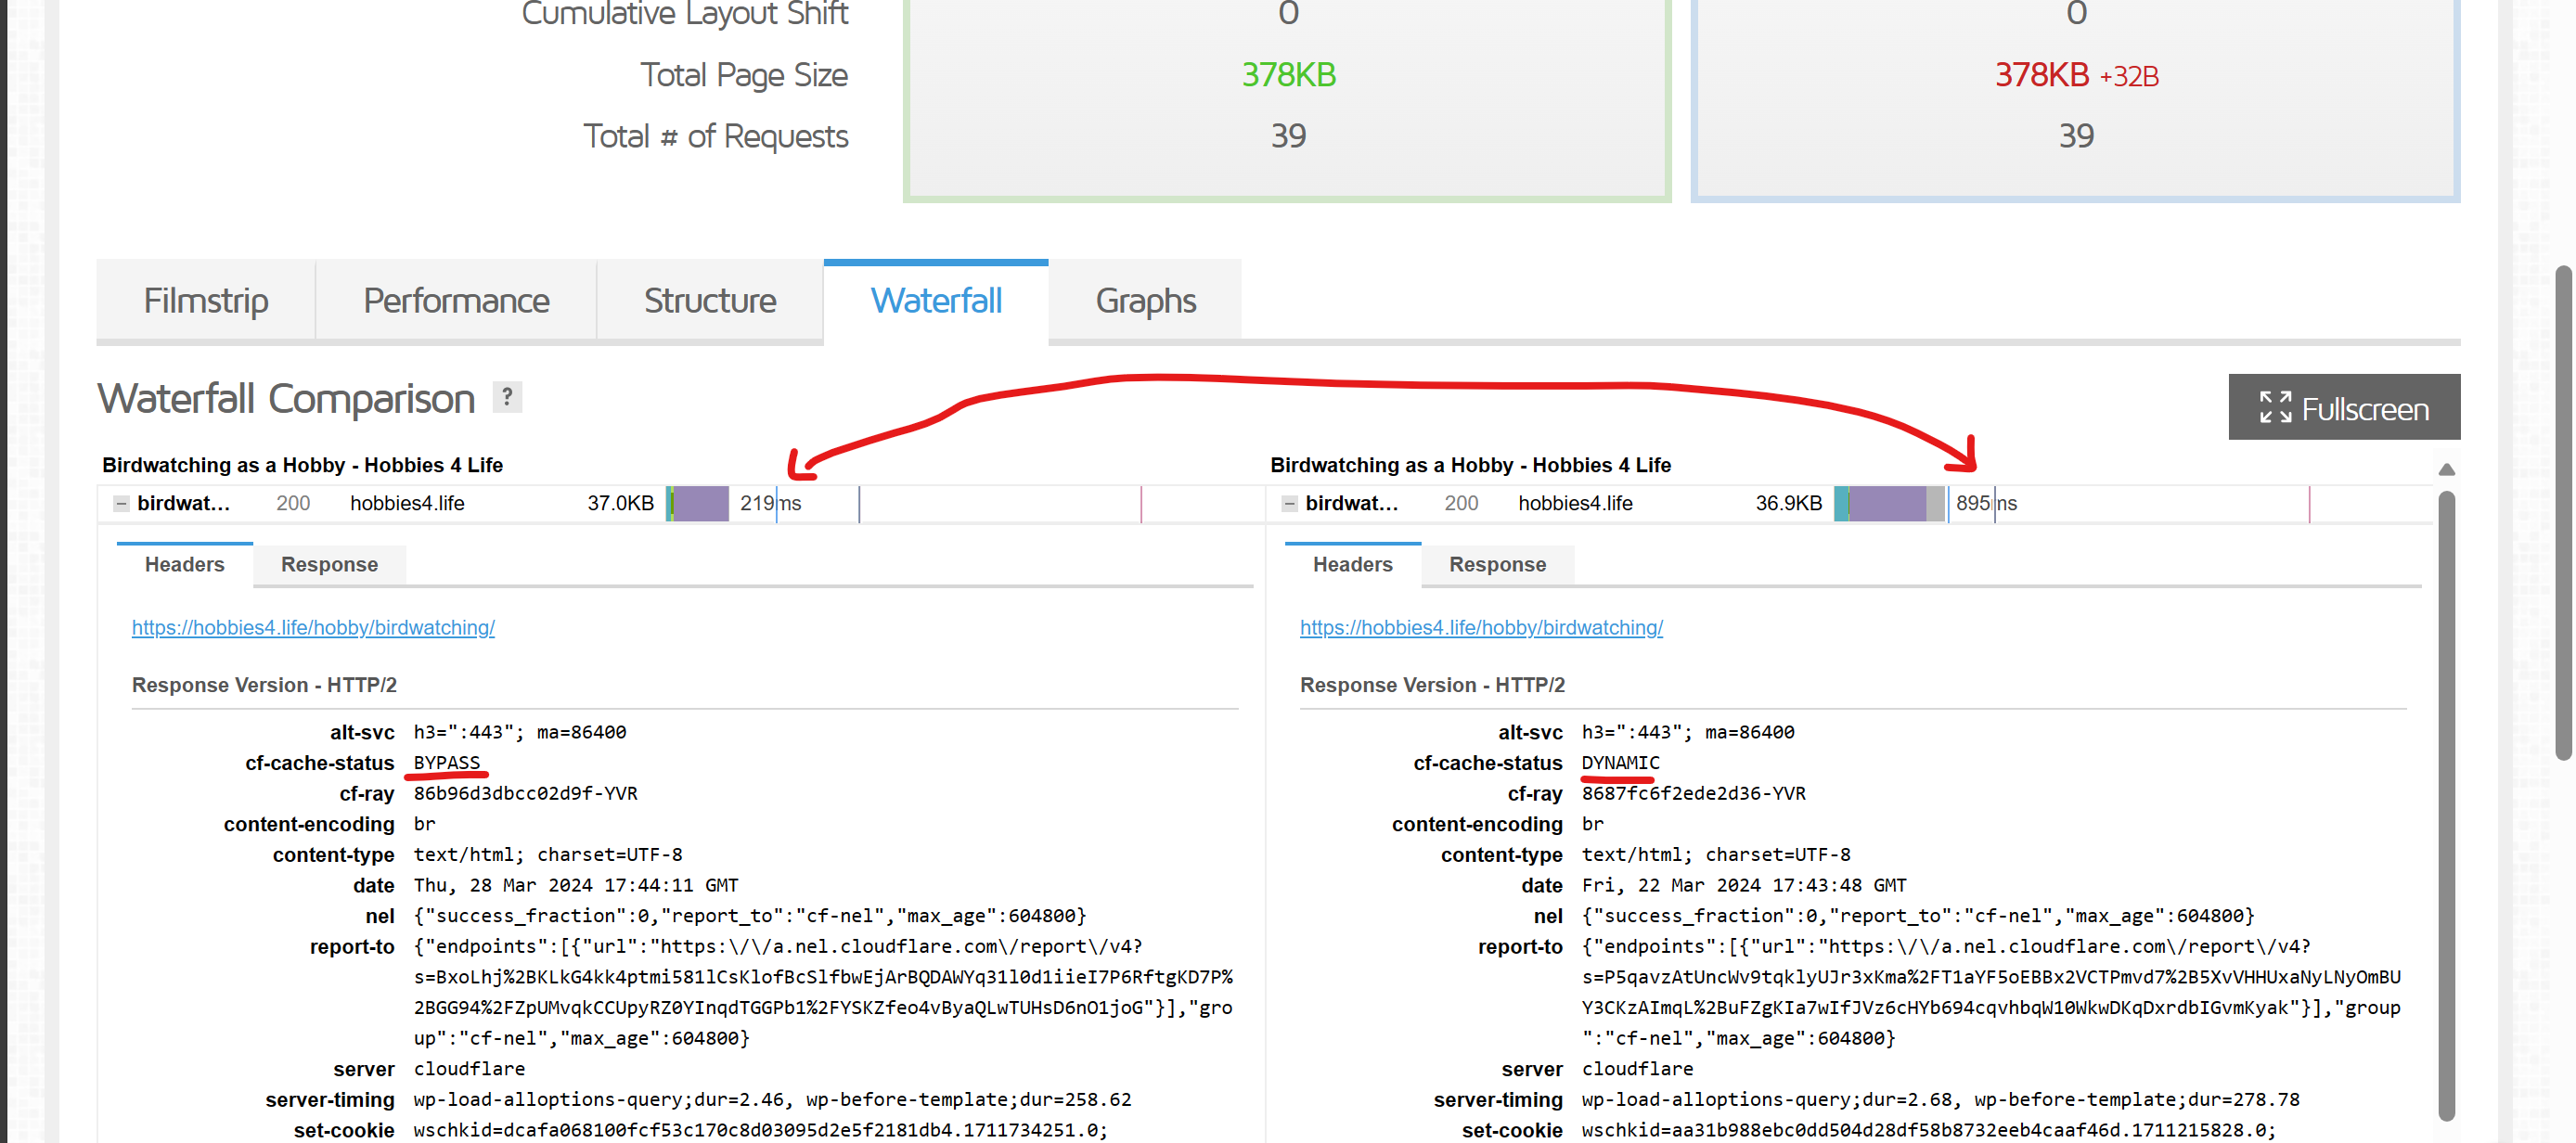
Task: Switch to the Filmstrip tab
Action: point(205,301)
